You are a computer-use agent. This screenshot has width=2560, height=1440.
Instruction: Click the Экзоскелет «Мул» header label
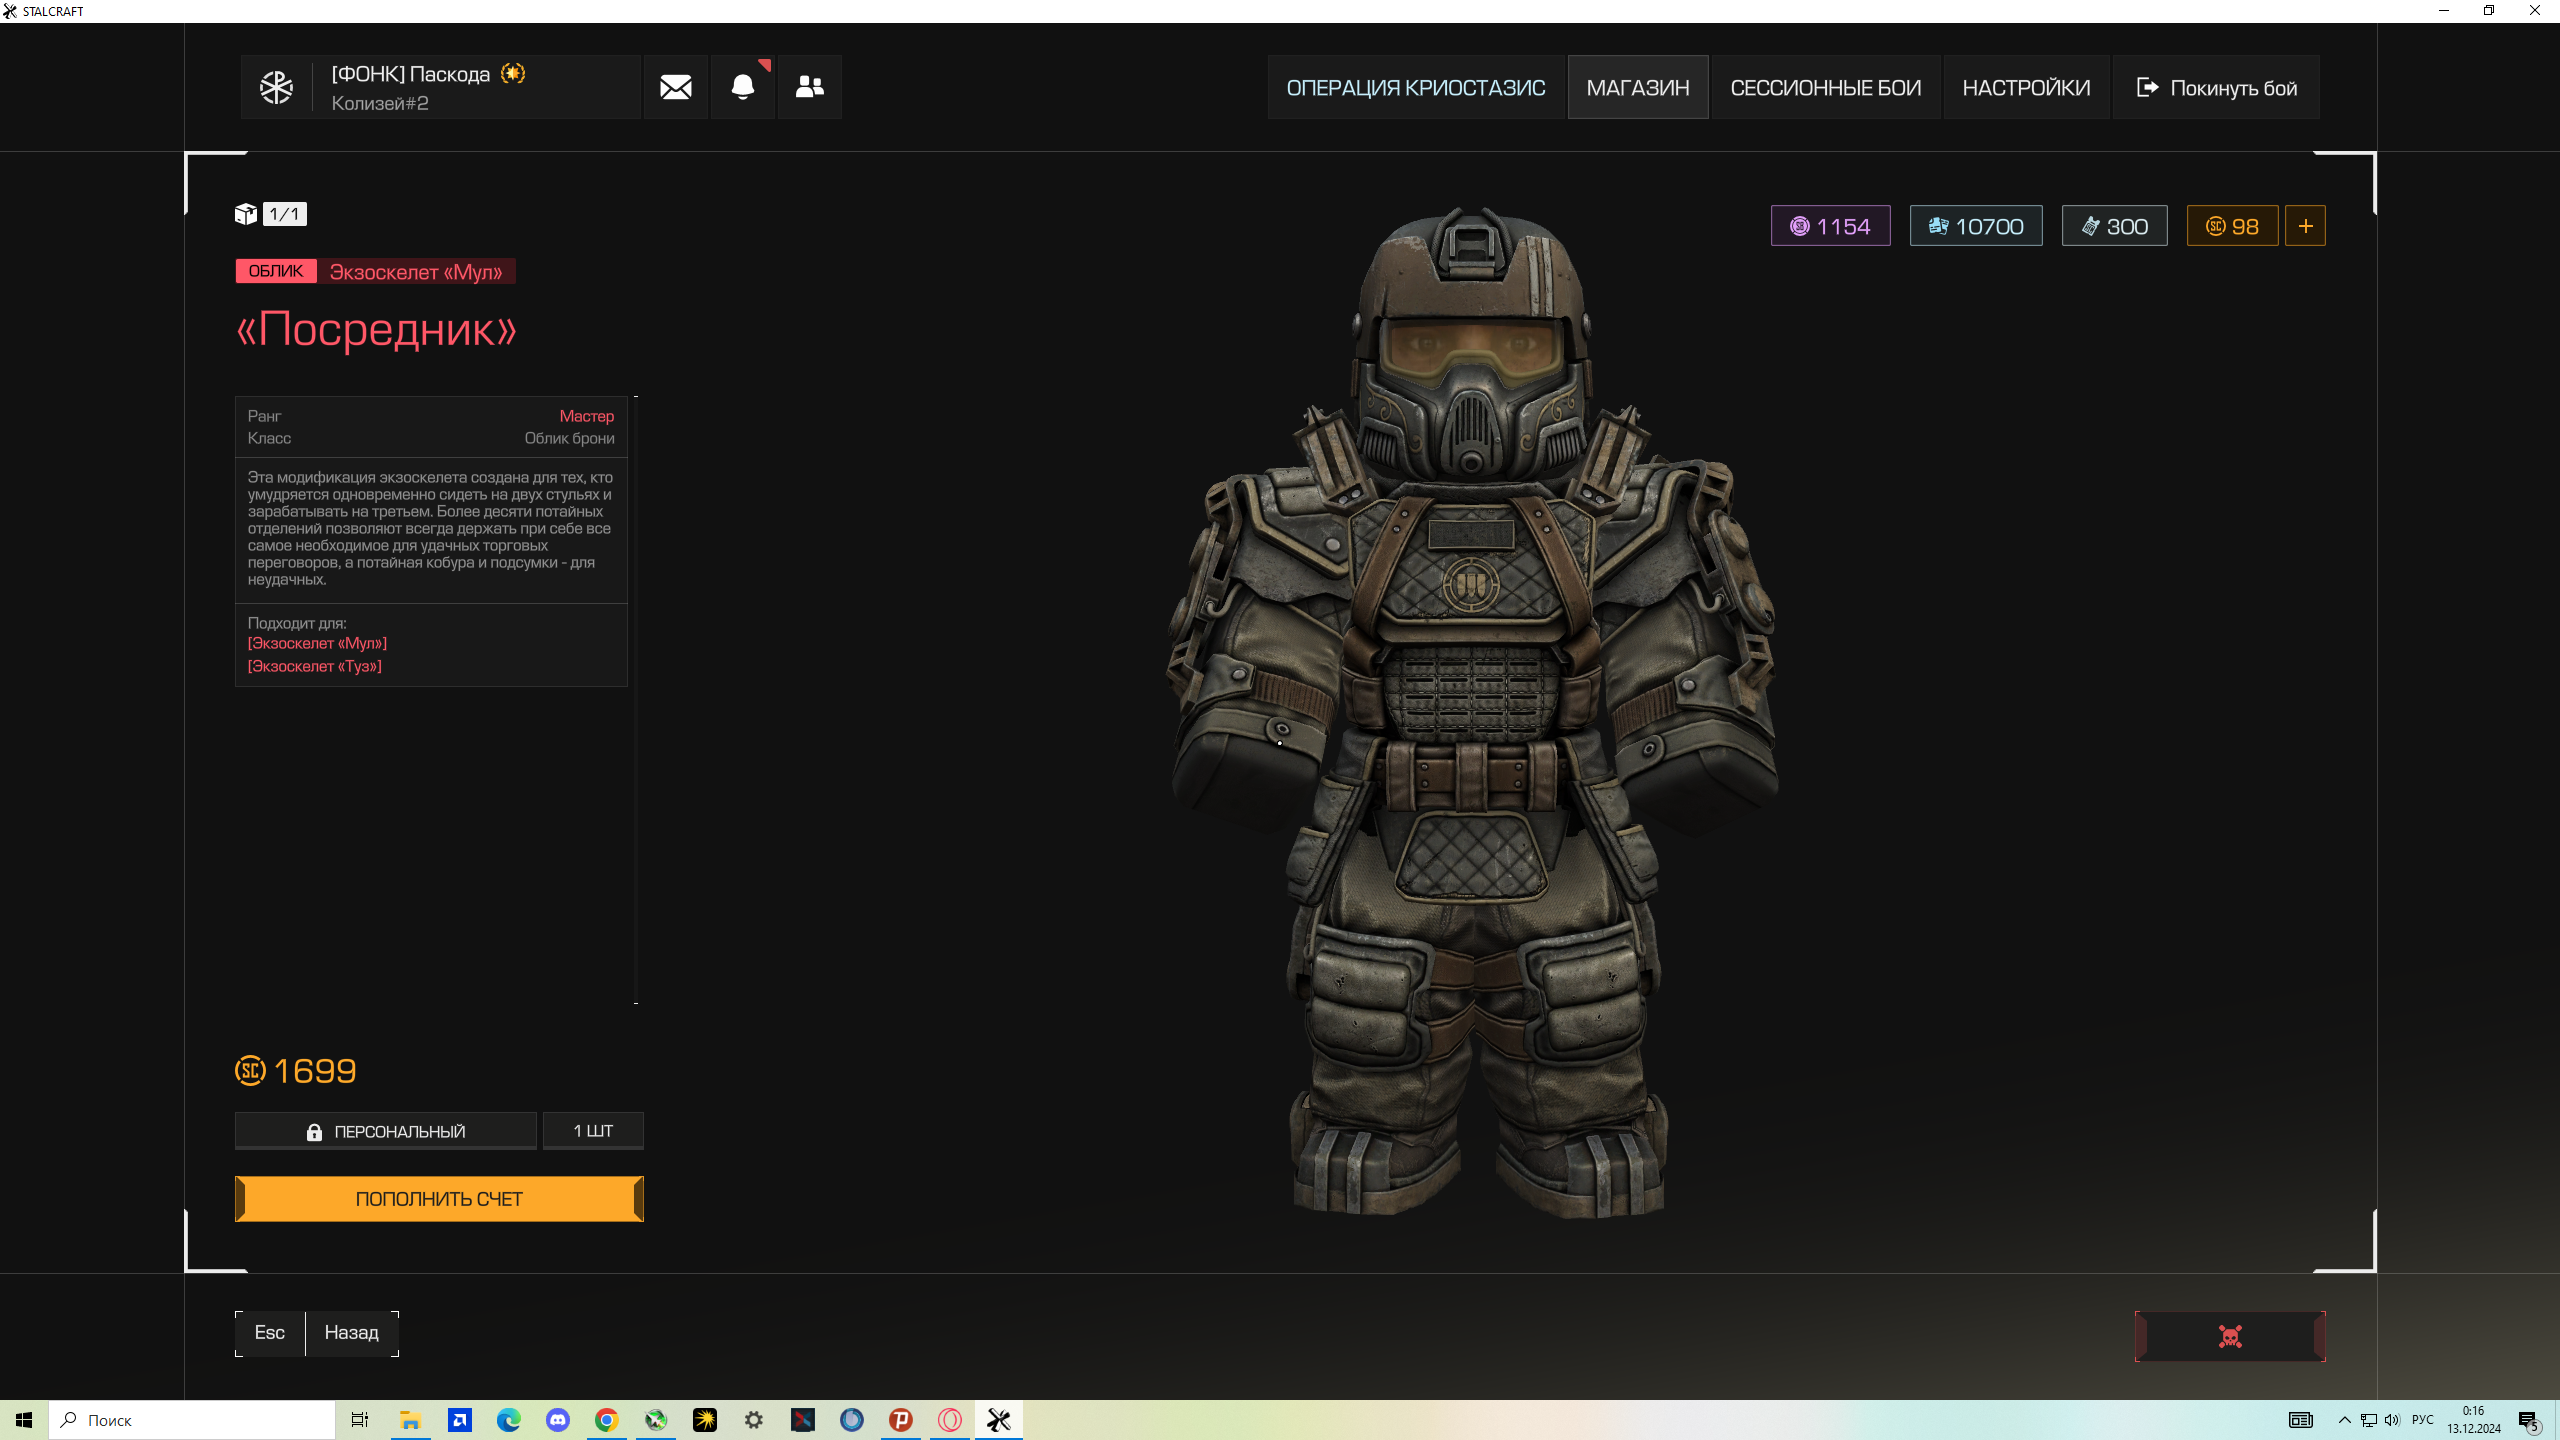416,272
